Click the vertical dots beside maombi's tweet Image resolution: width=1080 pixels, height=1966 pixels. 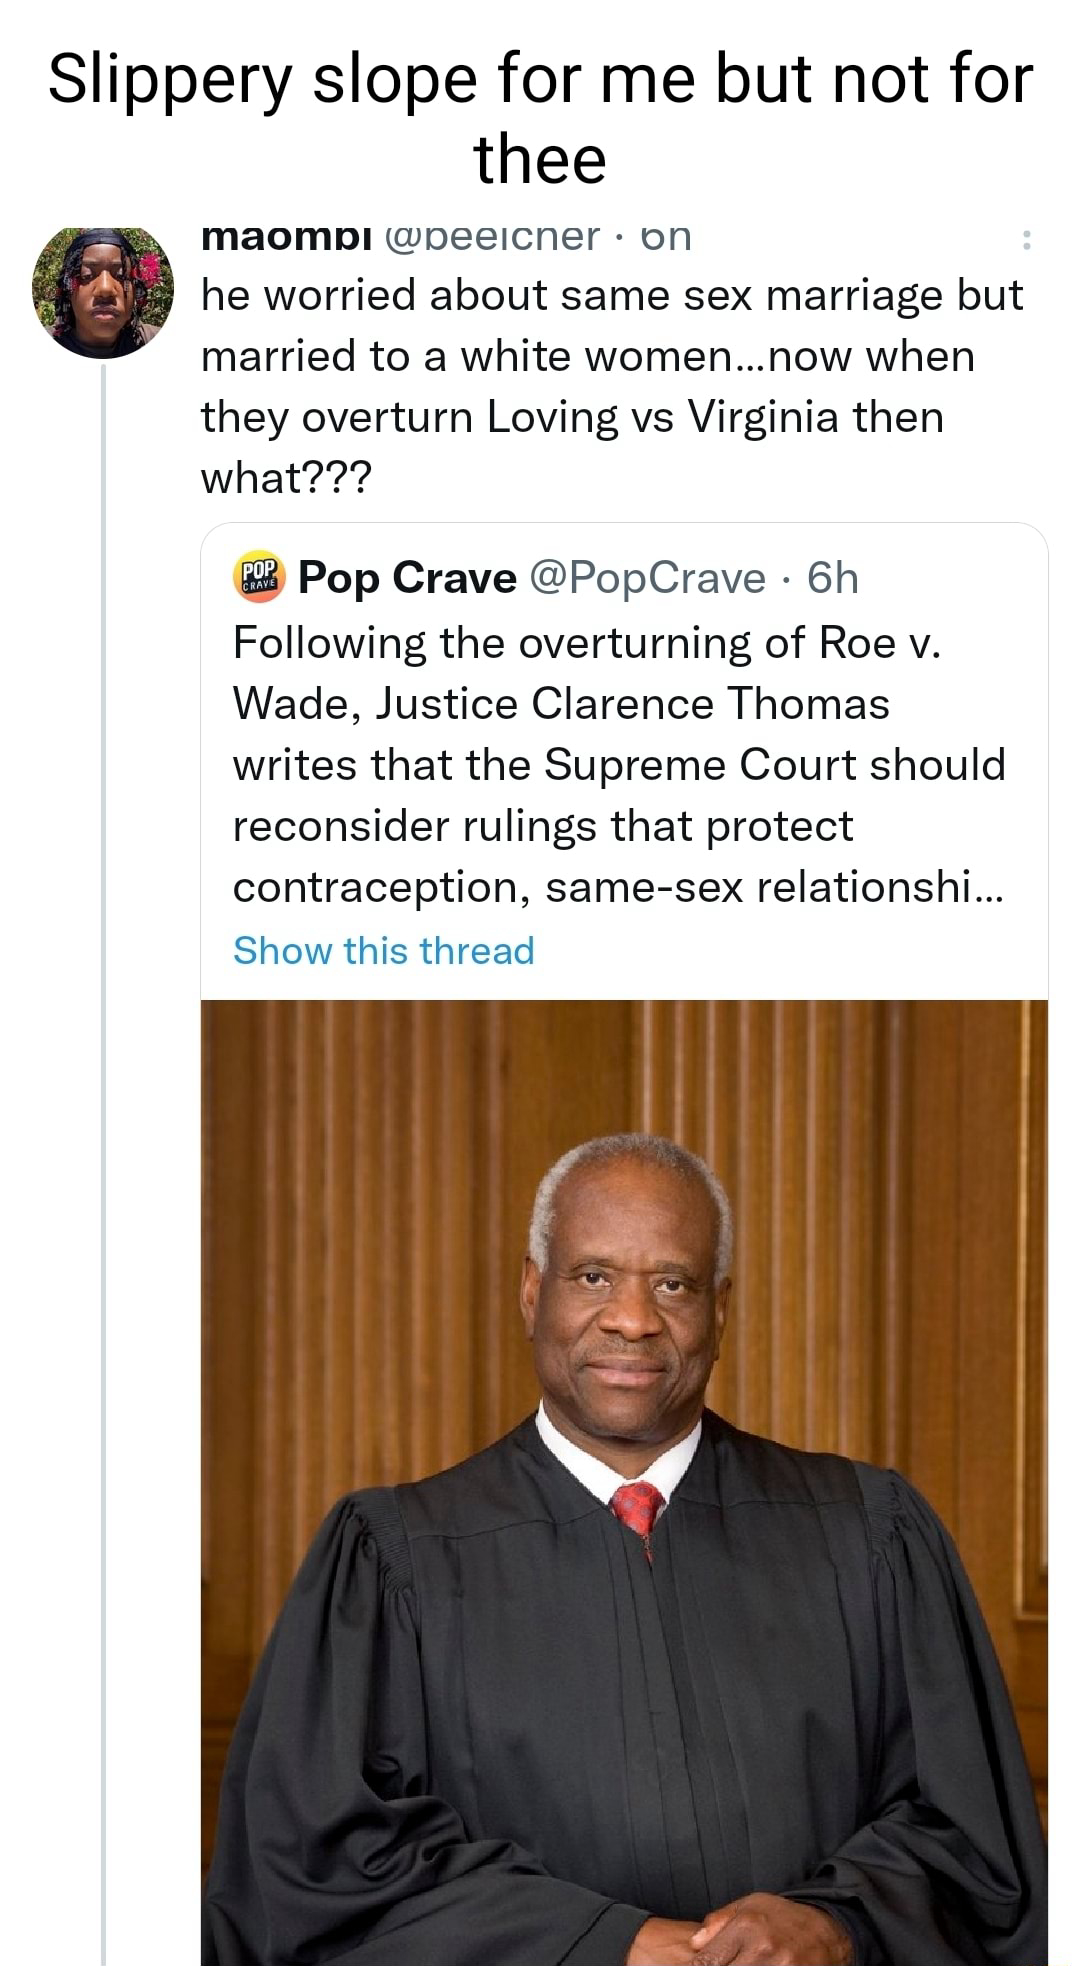pos(1026,237)
